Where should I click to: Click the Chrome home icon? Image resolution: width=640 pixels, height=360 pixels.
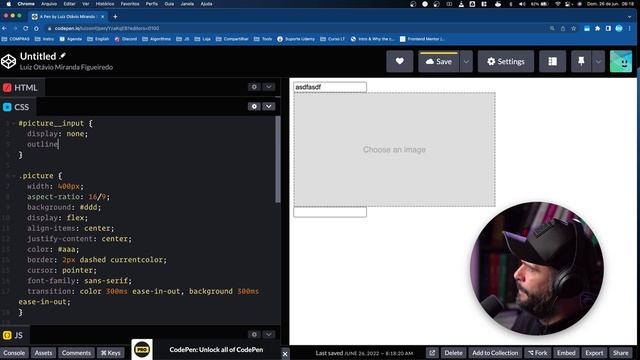tap(36, 28)
